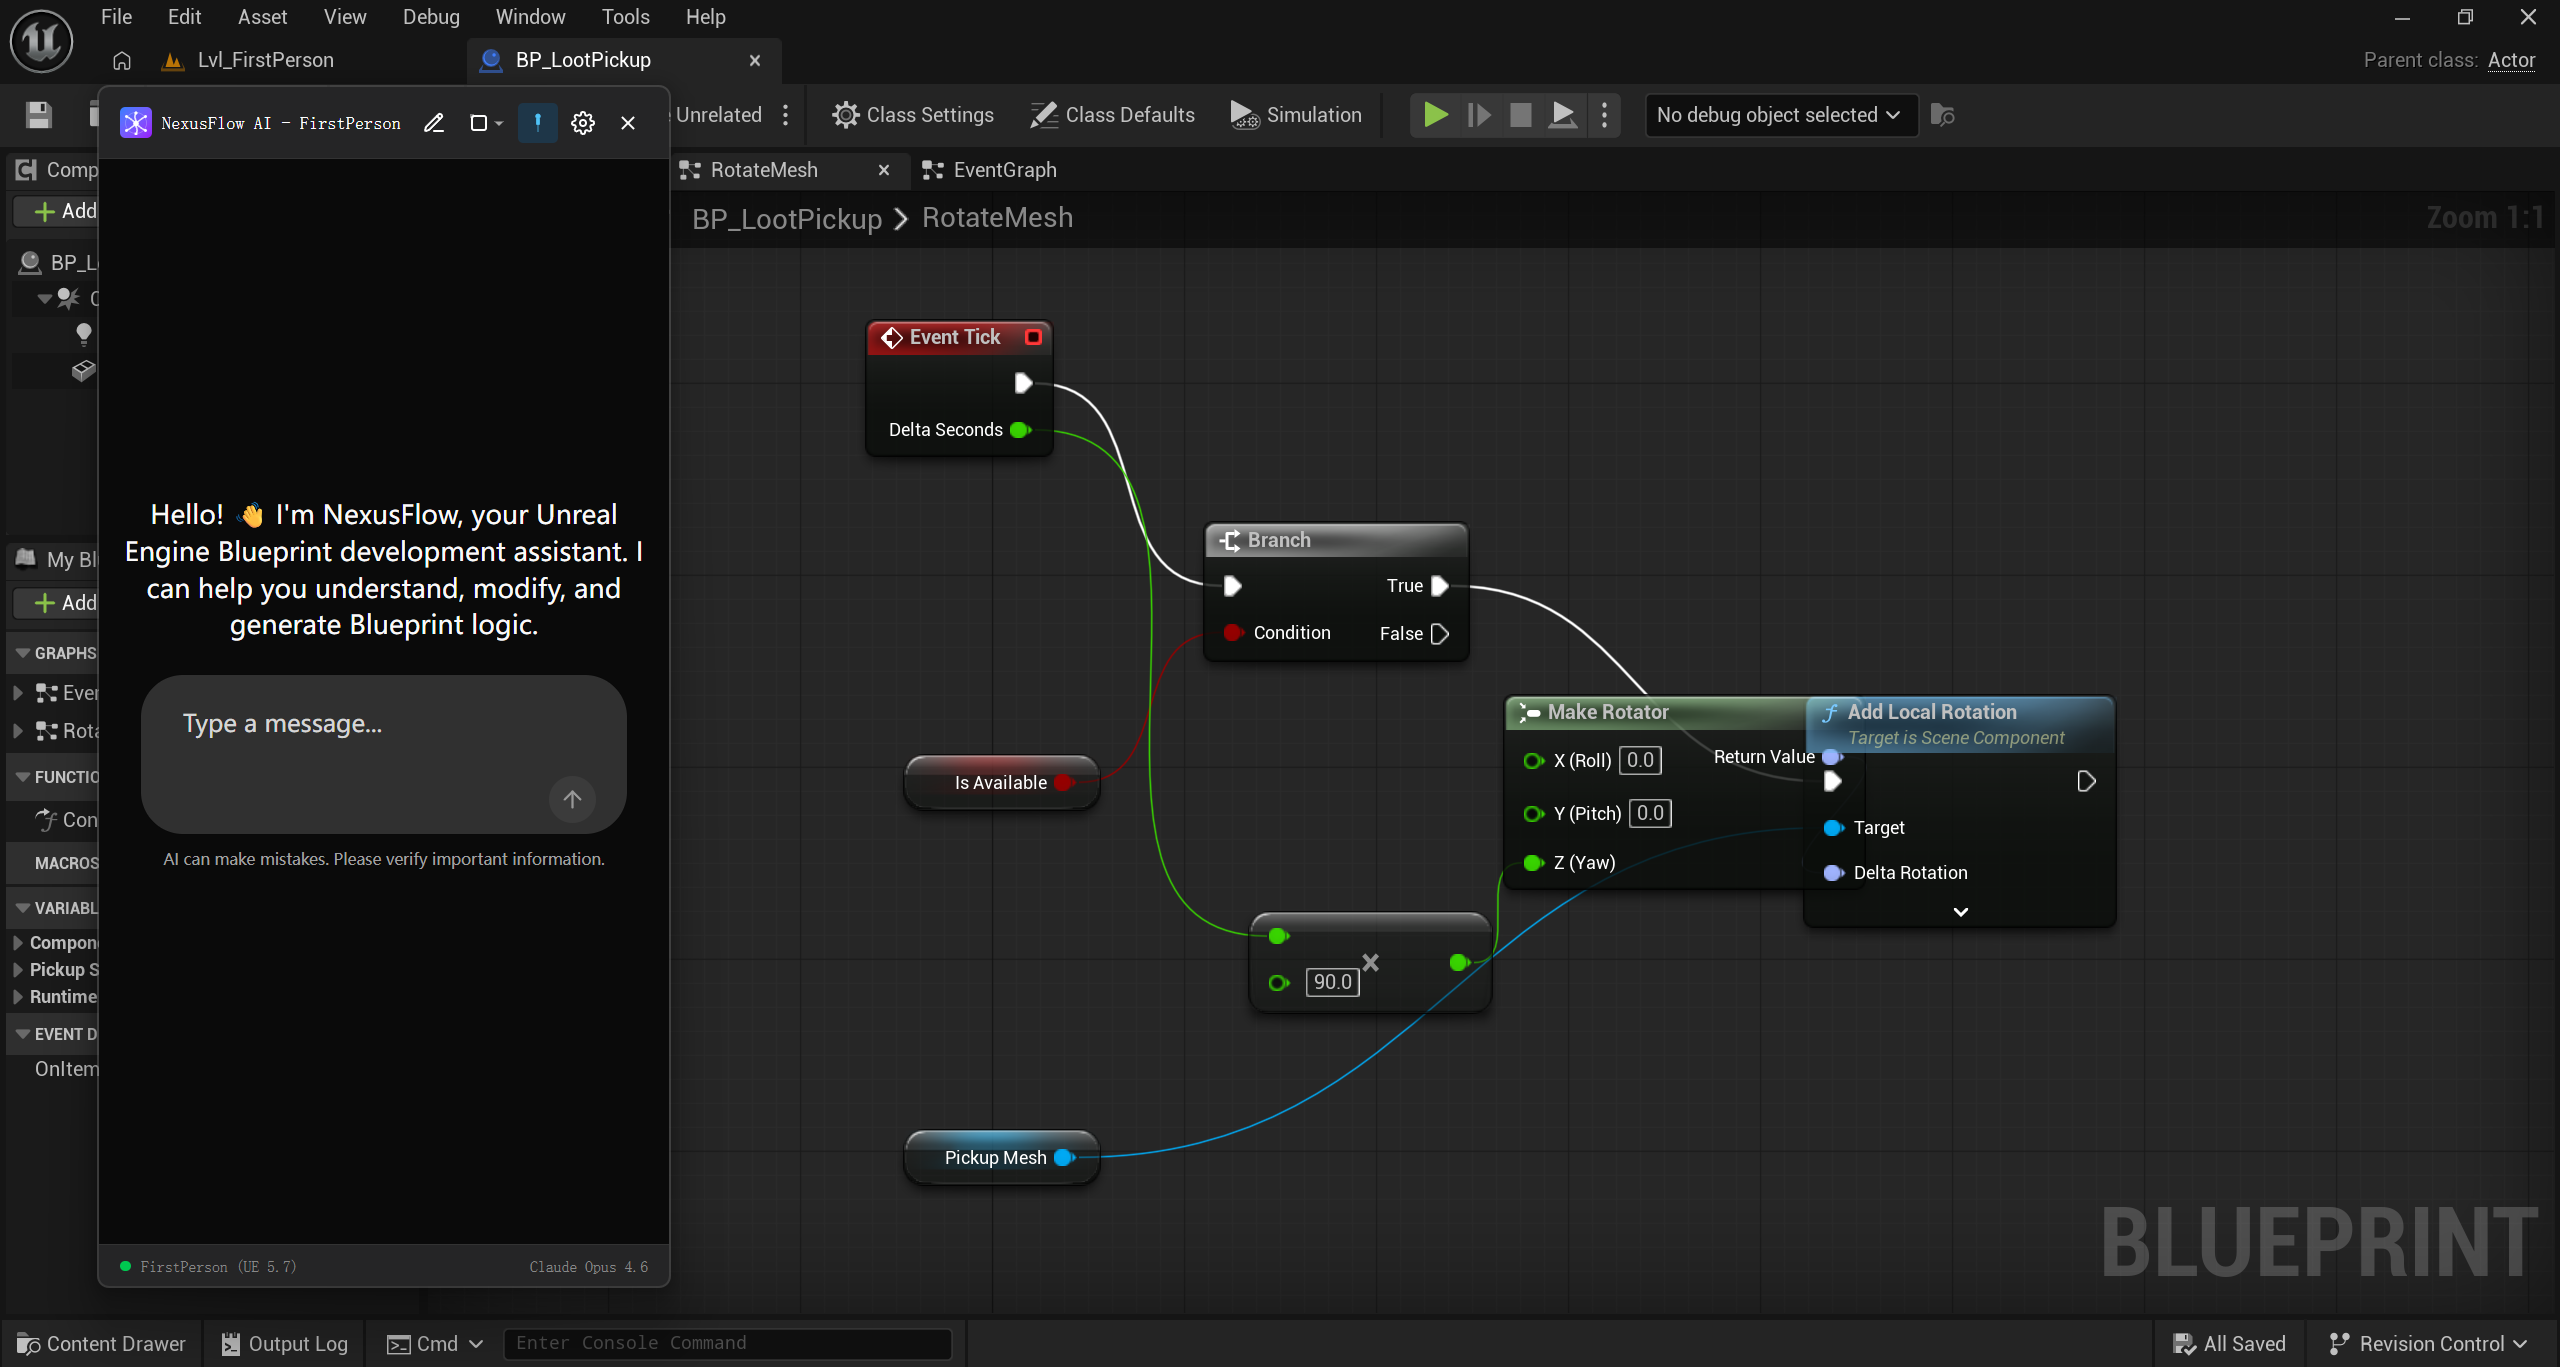This screenshot has height=1367, width=2560.
Task: Stop the play session
Action: 1521,115
